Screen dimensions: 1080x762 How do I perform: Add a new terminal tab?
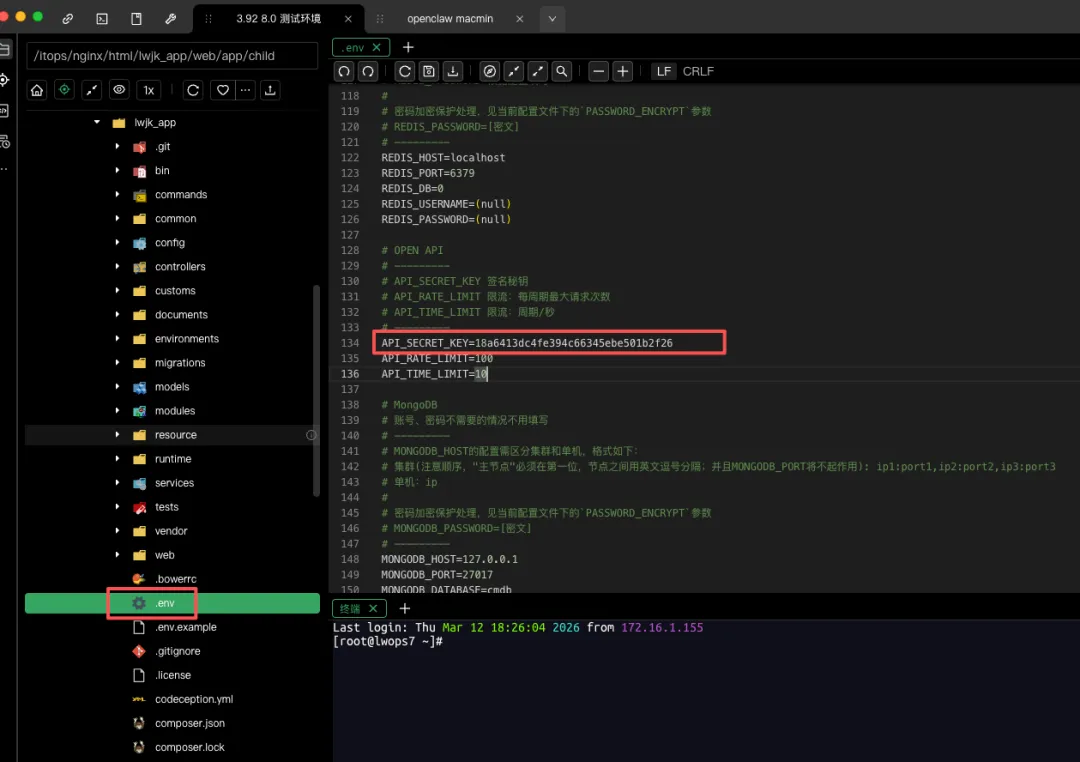tap(405, 608)
